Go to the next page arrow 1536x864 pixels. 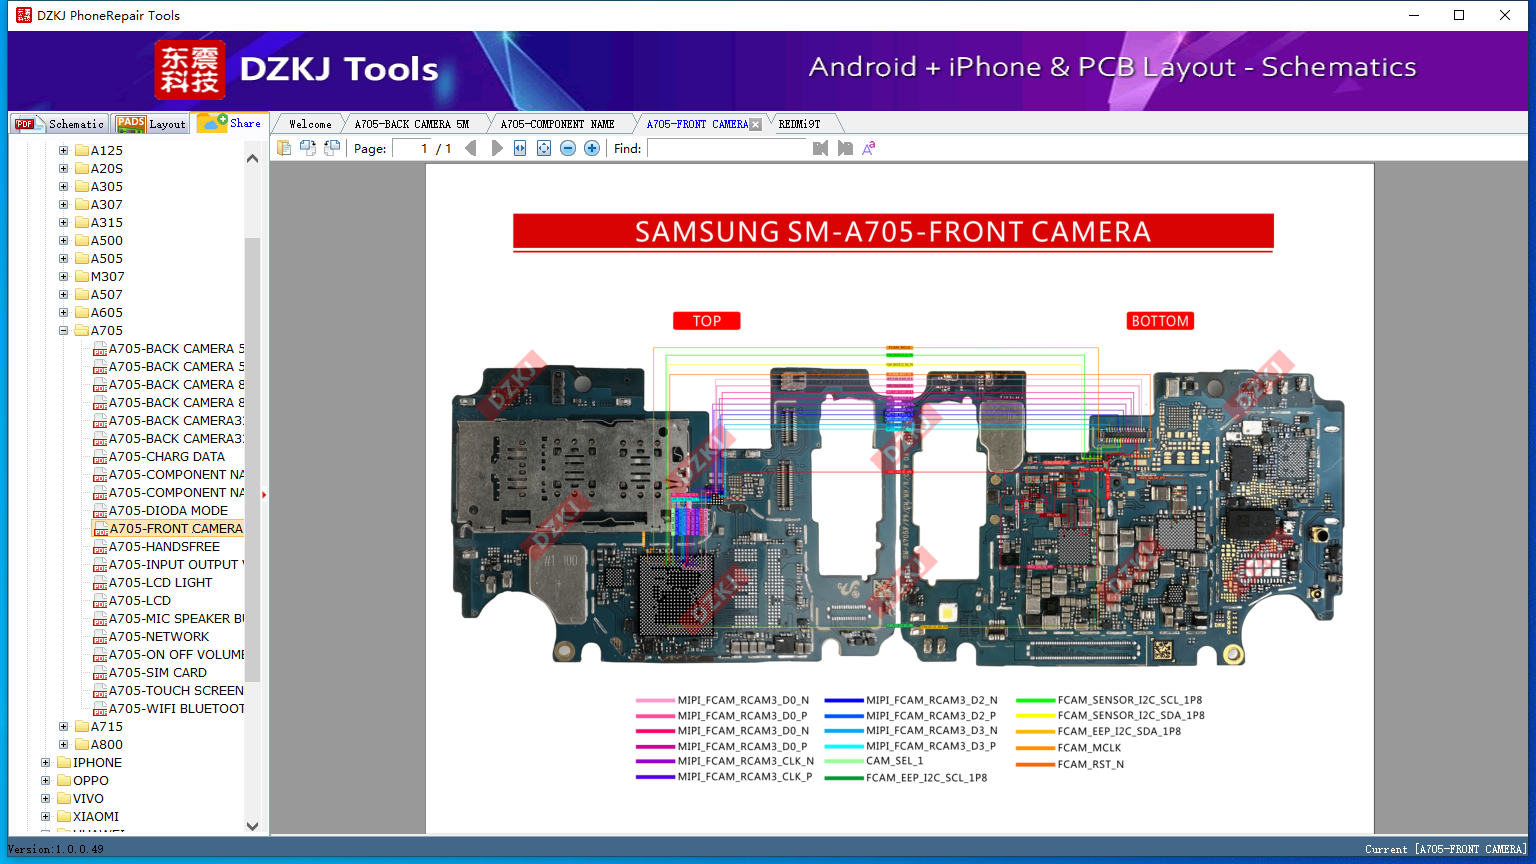pyautogui.click(x=497, y=148)
